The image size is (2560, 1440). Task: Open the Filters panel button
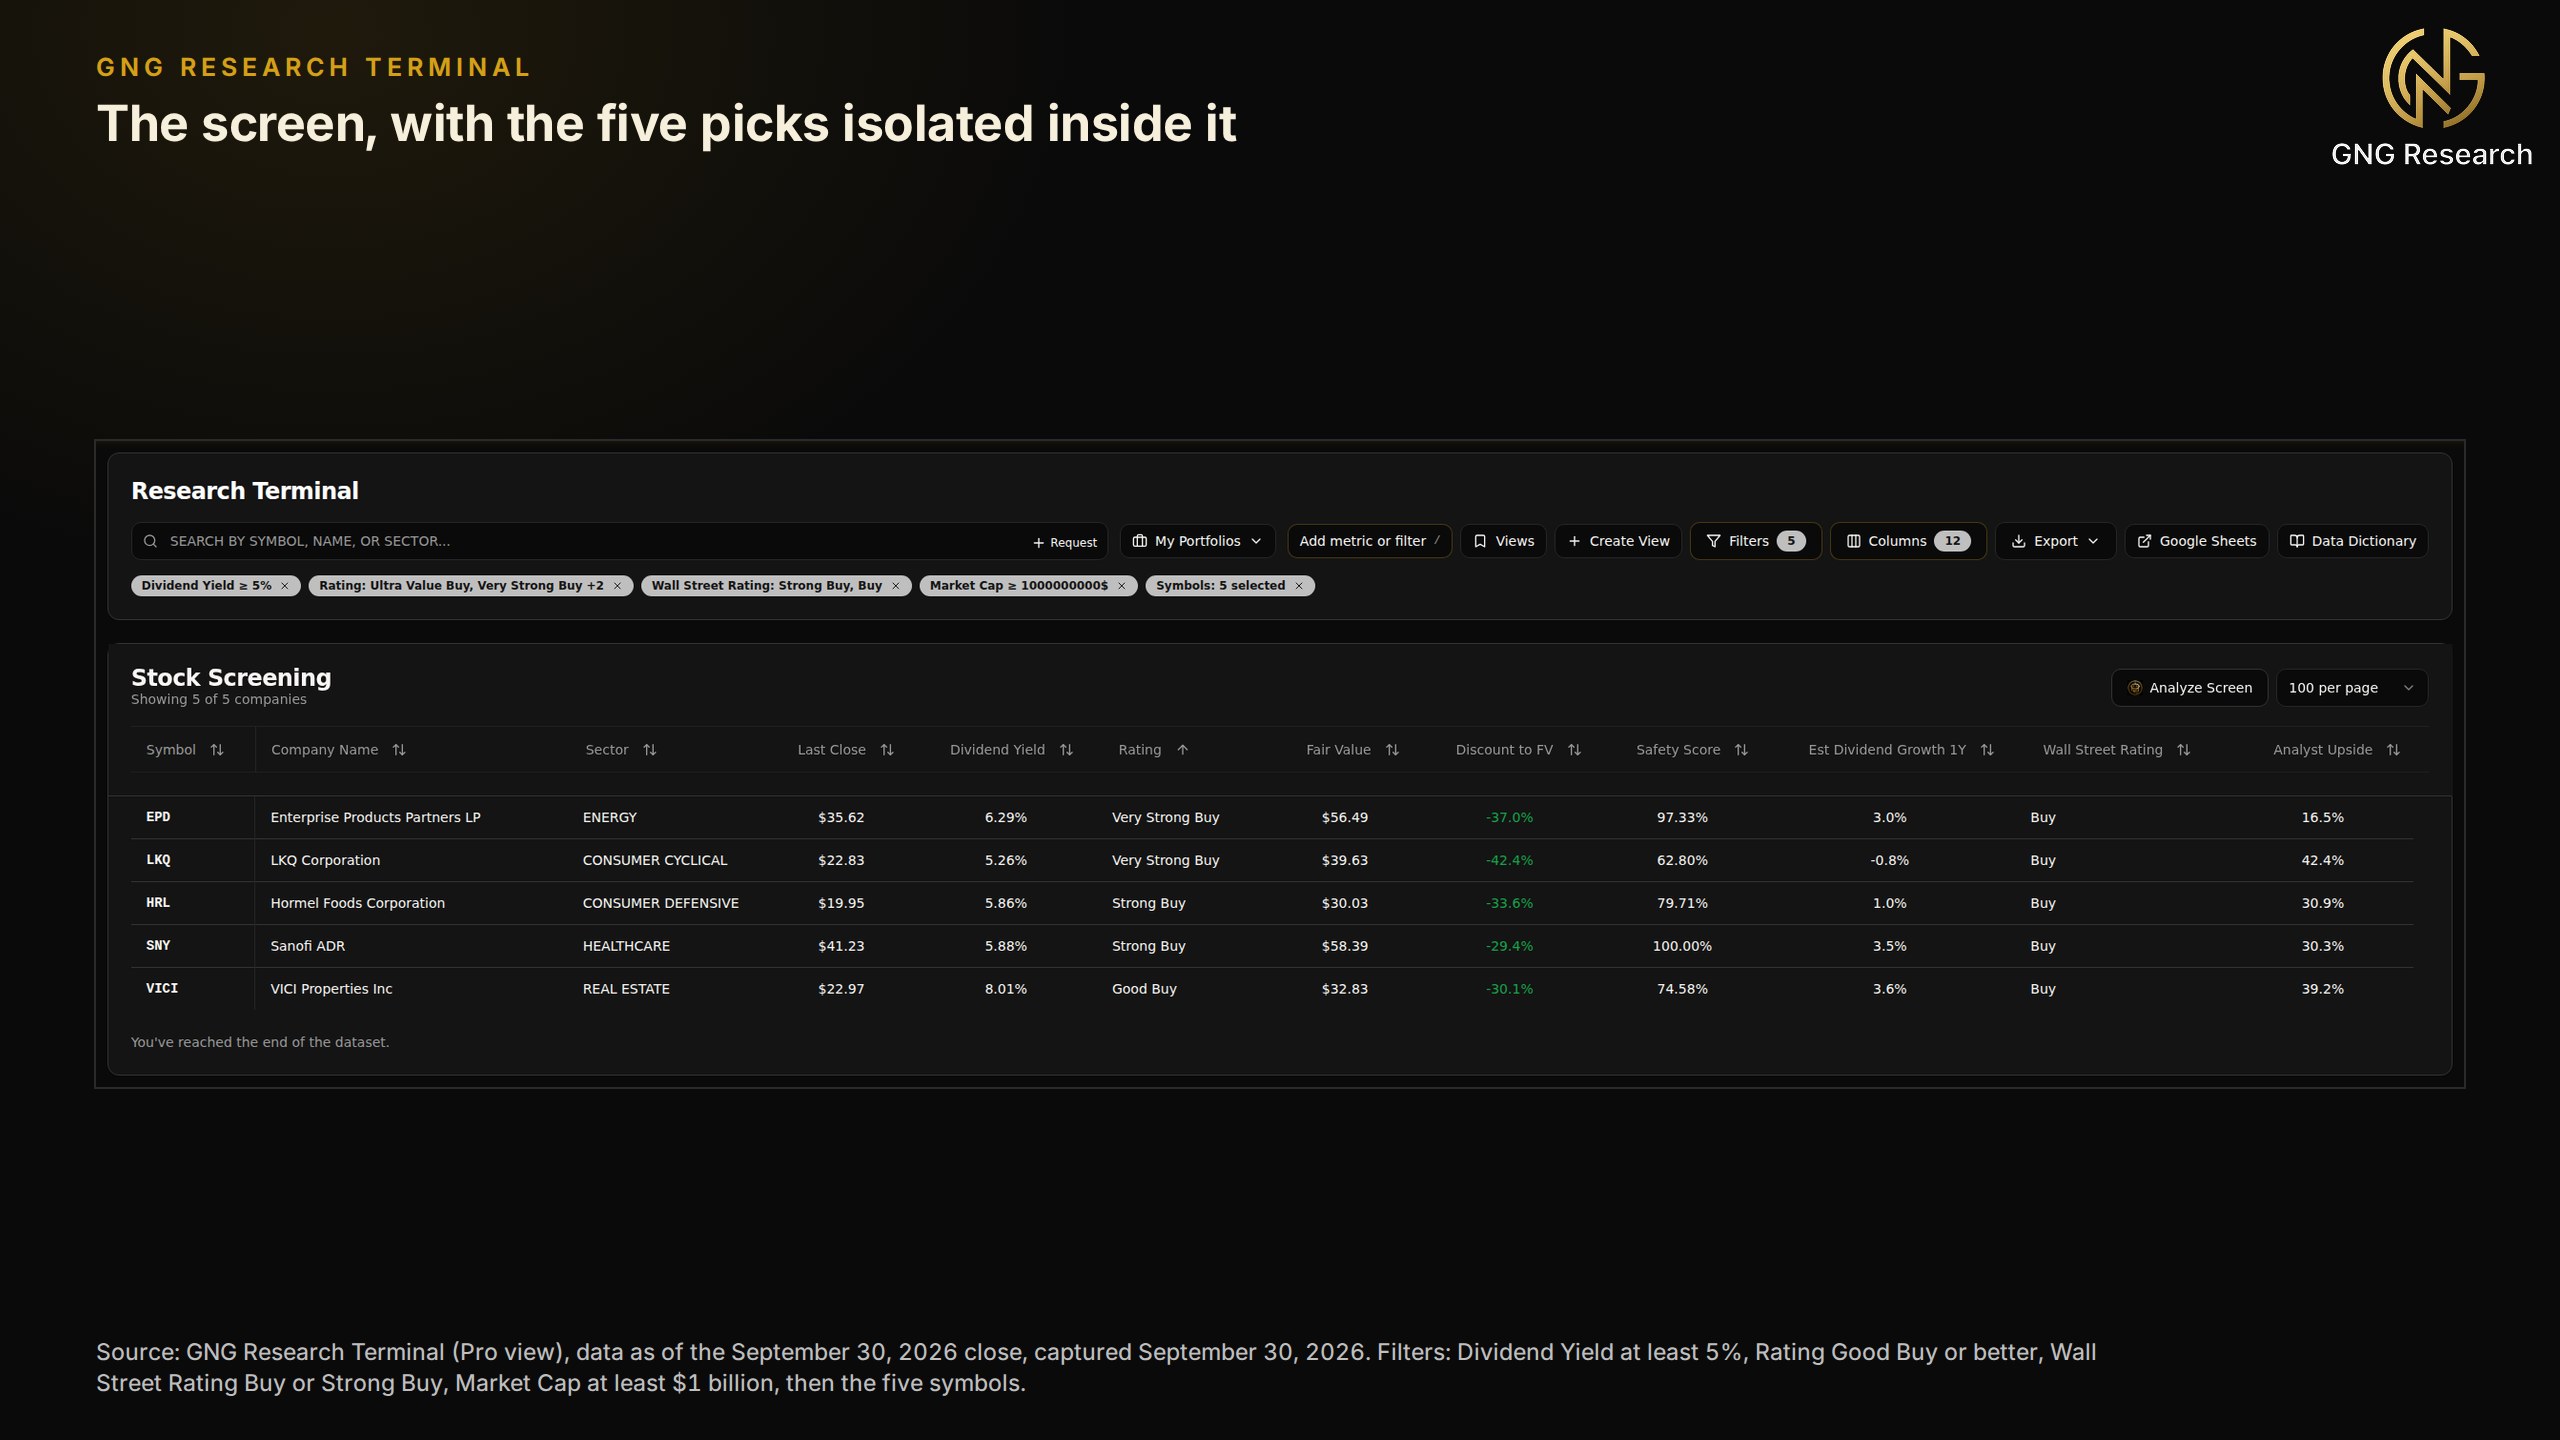pos(1755,541)
